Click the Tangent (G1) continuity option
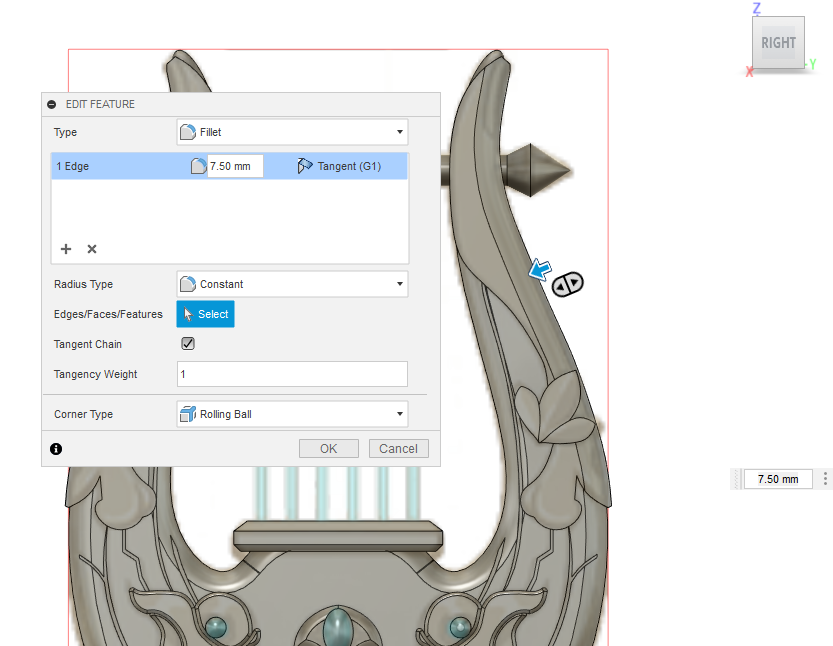 point(349,166)
